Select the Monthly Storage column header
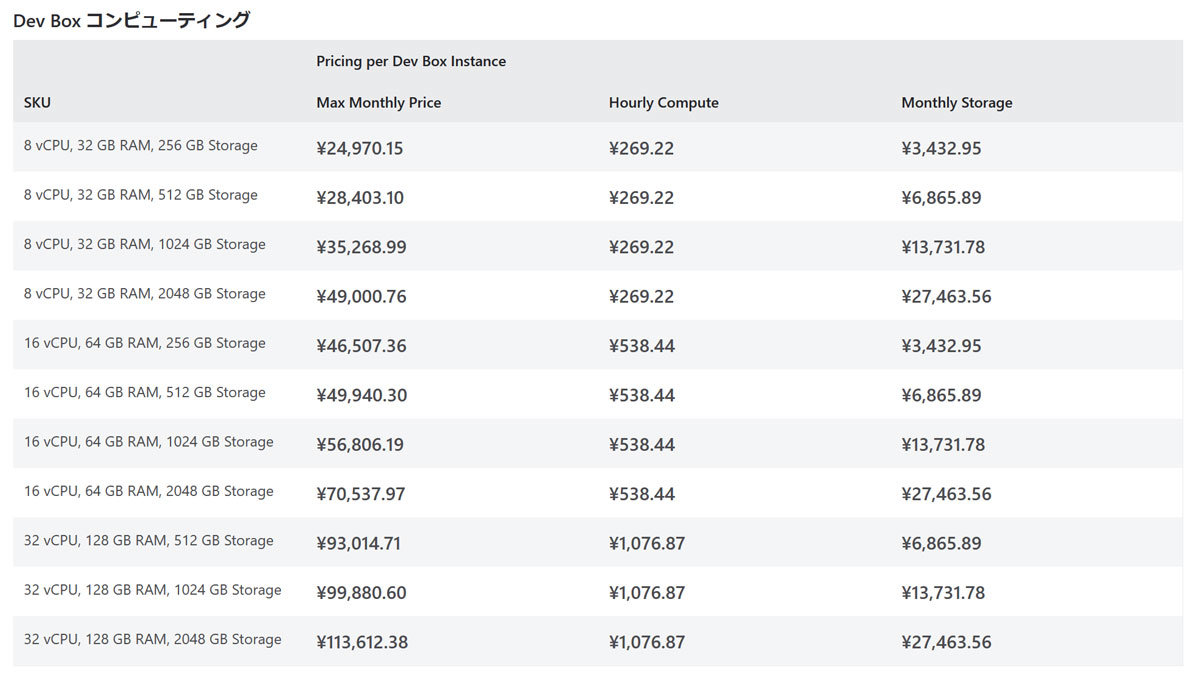1200x681 pixels. [956, 103]
